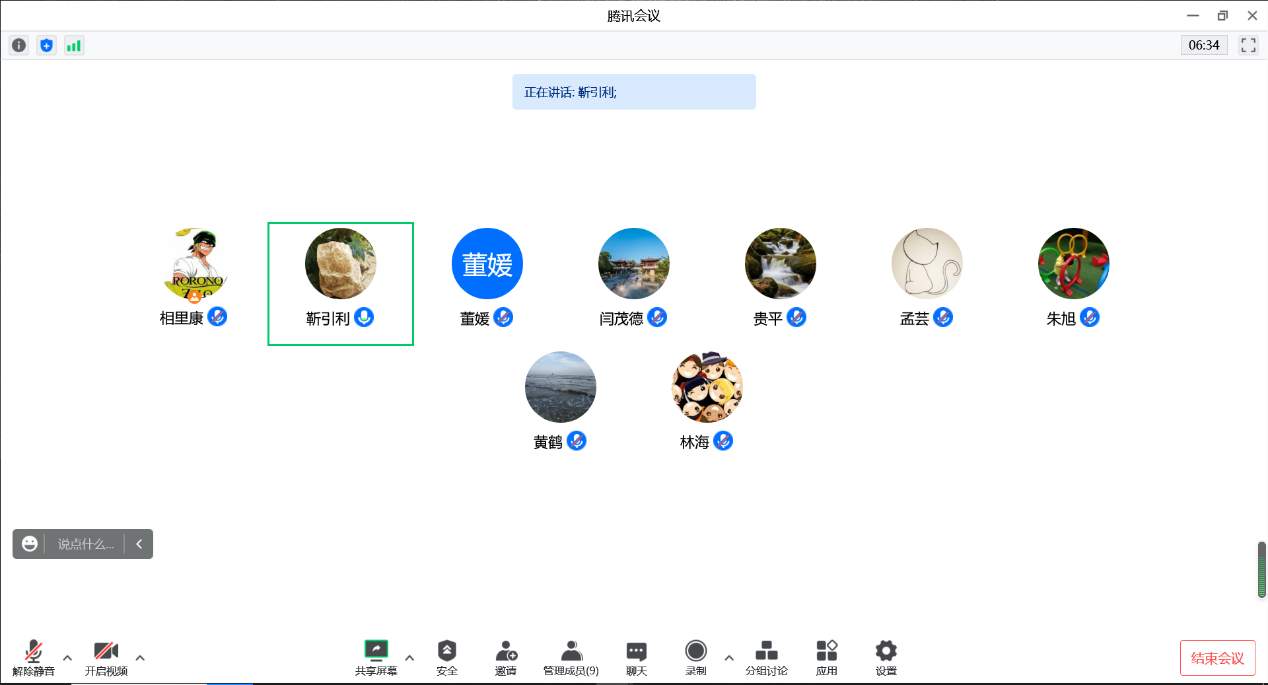This screenshot has height=685, width=1268.
Task: Open the Chat (聊天) window
Action: [x=636, y=658]
